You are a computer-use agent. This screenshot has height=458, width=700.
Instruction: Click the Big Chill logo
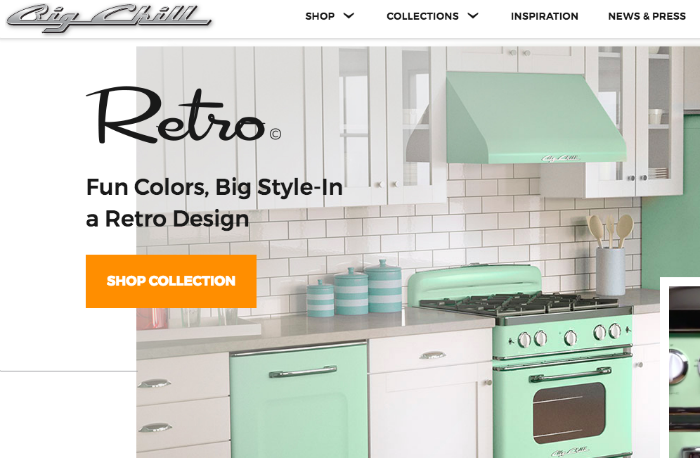[x=109, y=18]
